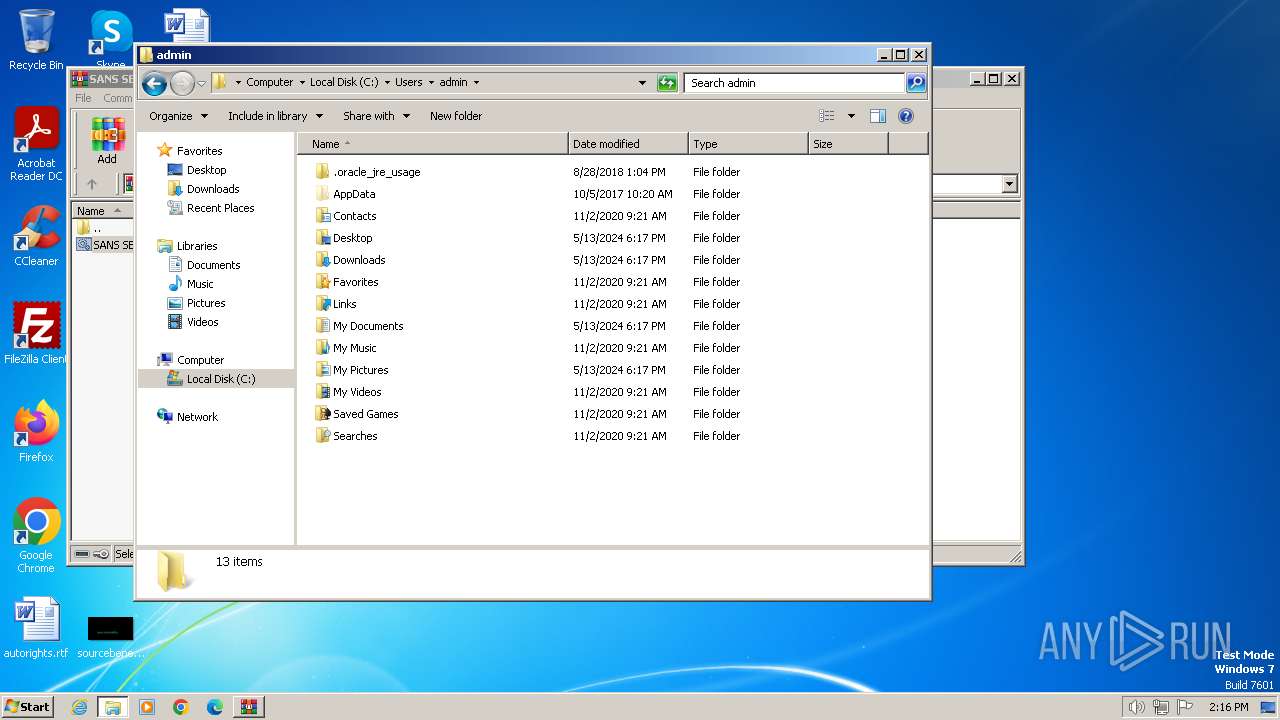Refresh the admin folder view
This screenshot has height=720, width=1280.
click(667, 83)
